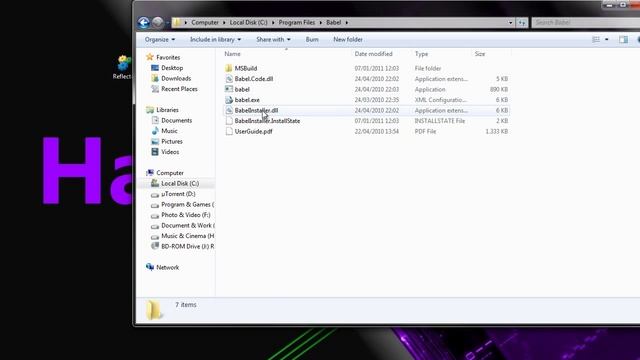
Task: Select µTorrent (D:) drive
Action: coord(178,194)
